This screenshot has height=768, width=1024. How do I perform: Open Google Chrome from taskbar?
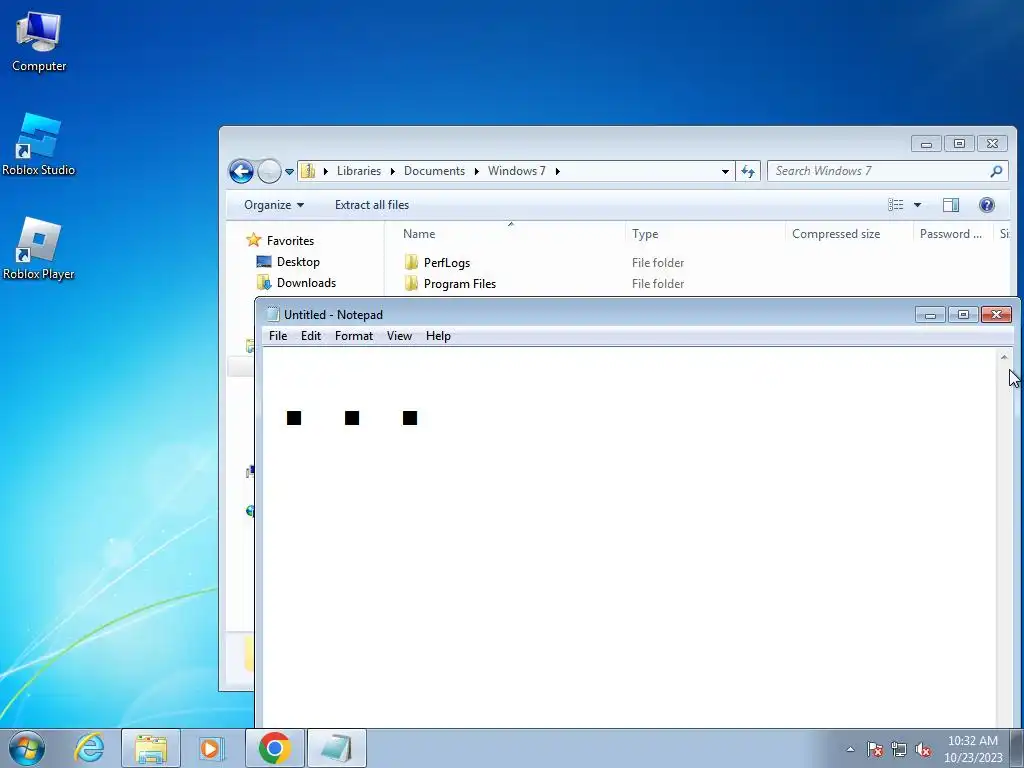[274, 748]
